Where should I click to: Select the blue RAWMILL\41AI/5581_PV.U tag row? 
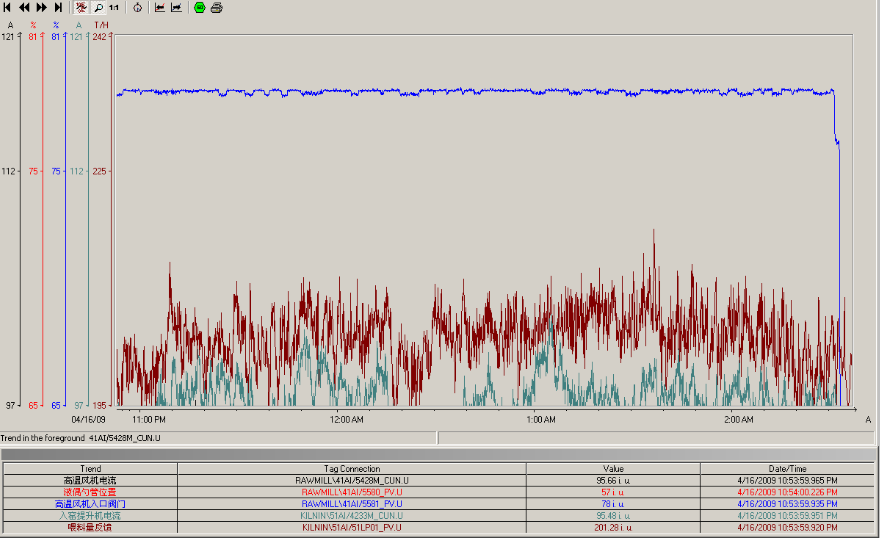click(x=351, y=504)
